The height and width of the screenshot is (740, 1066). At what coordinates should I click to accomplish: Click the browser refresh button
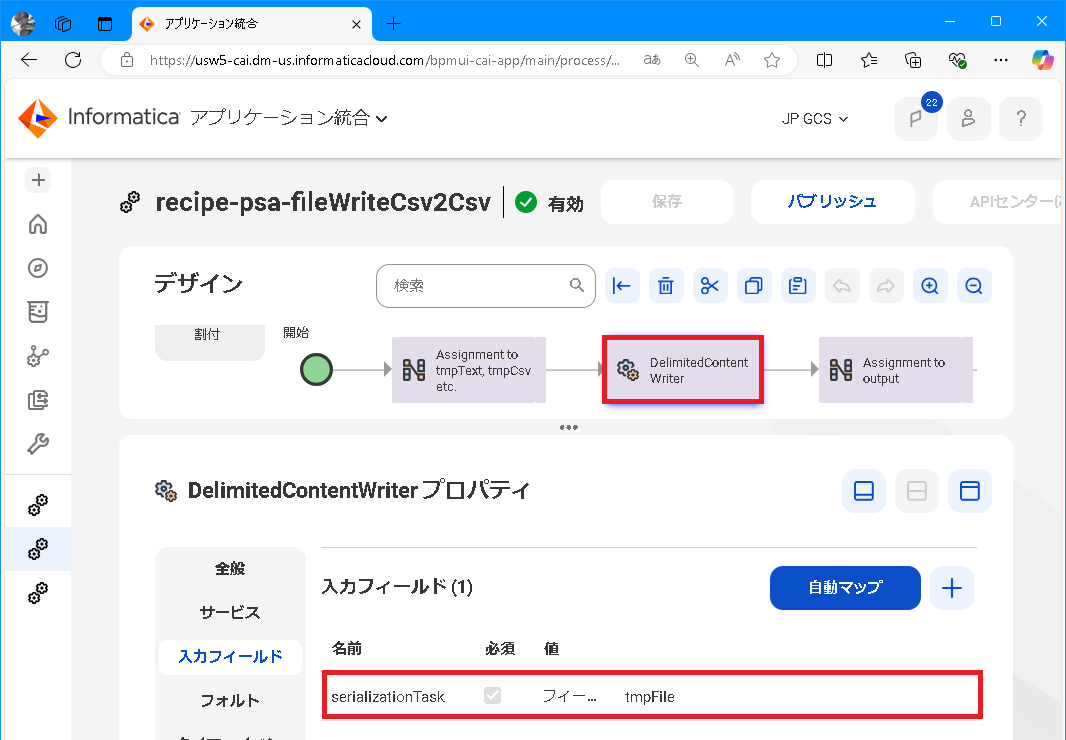point(73,60)
